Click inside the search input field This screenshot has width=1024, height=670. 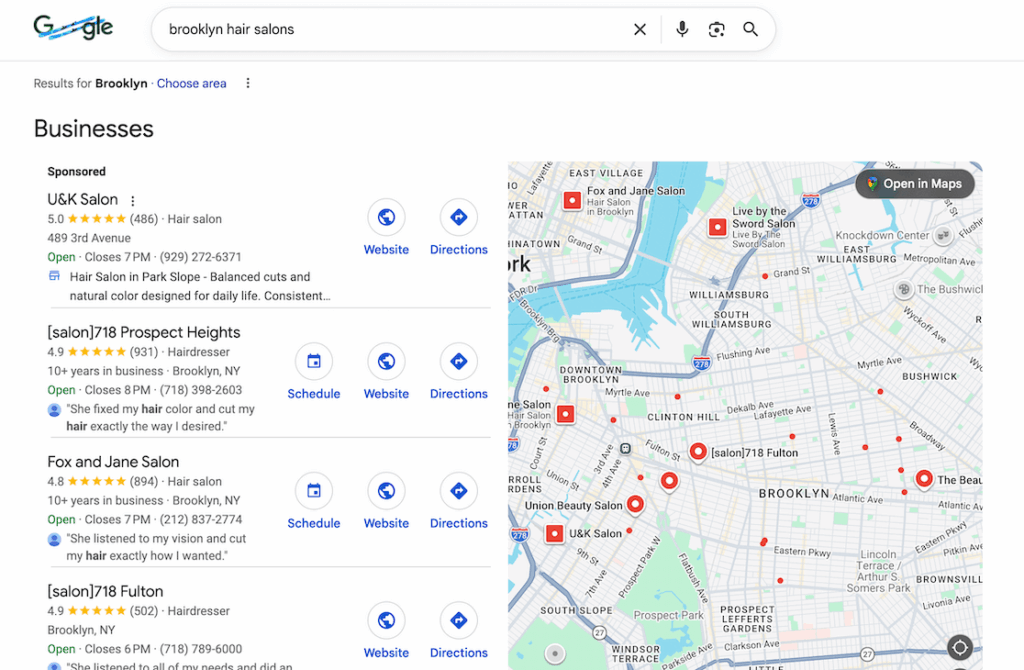(x=400, y=29)
